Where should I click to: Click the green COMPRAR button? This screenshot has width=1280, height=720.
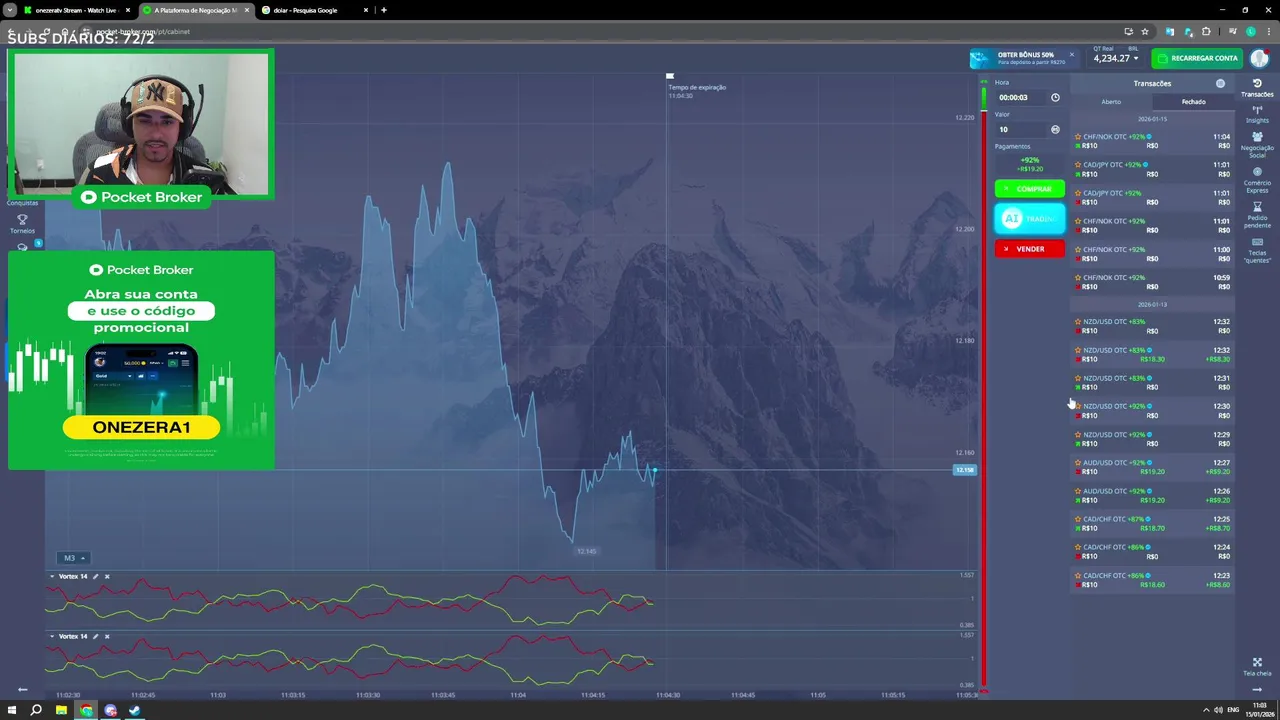click(1029, 189)
